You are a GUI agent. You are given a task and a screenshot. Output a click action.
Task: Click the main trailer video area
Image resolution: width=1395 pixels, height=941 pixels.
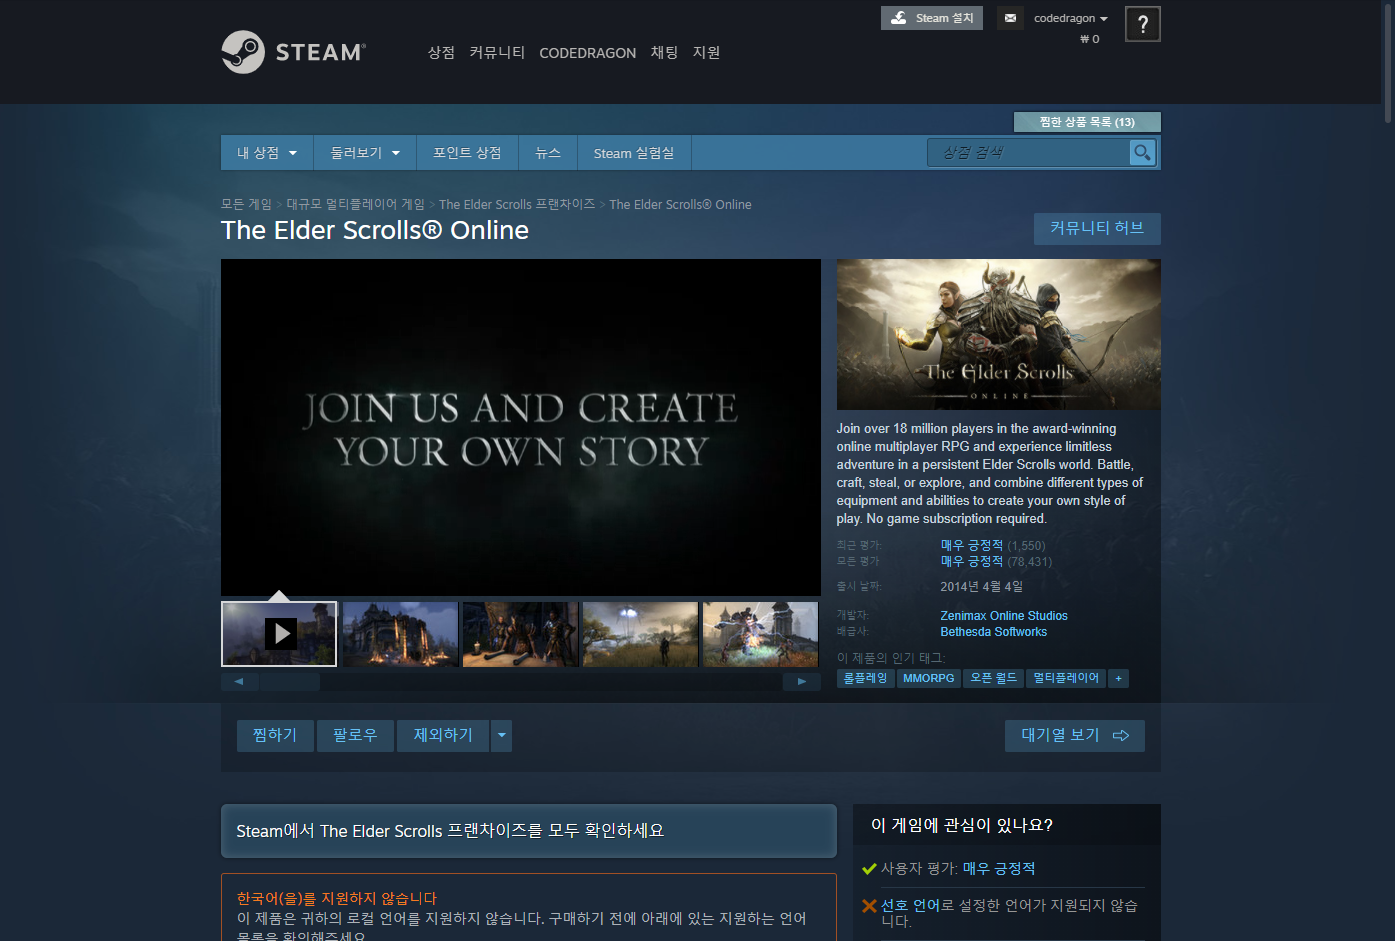[521, 428]
